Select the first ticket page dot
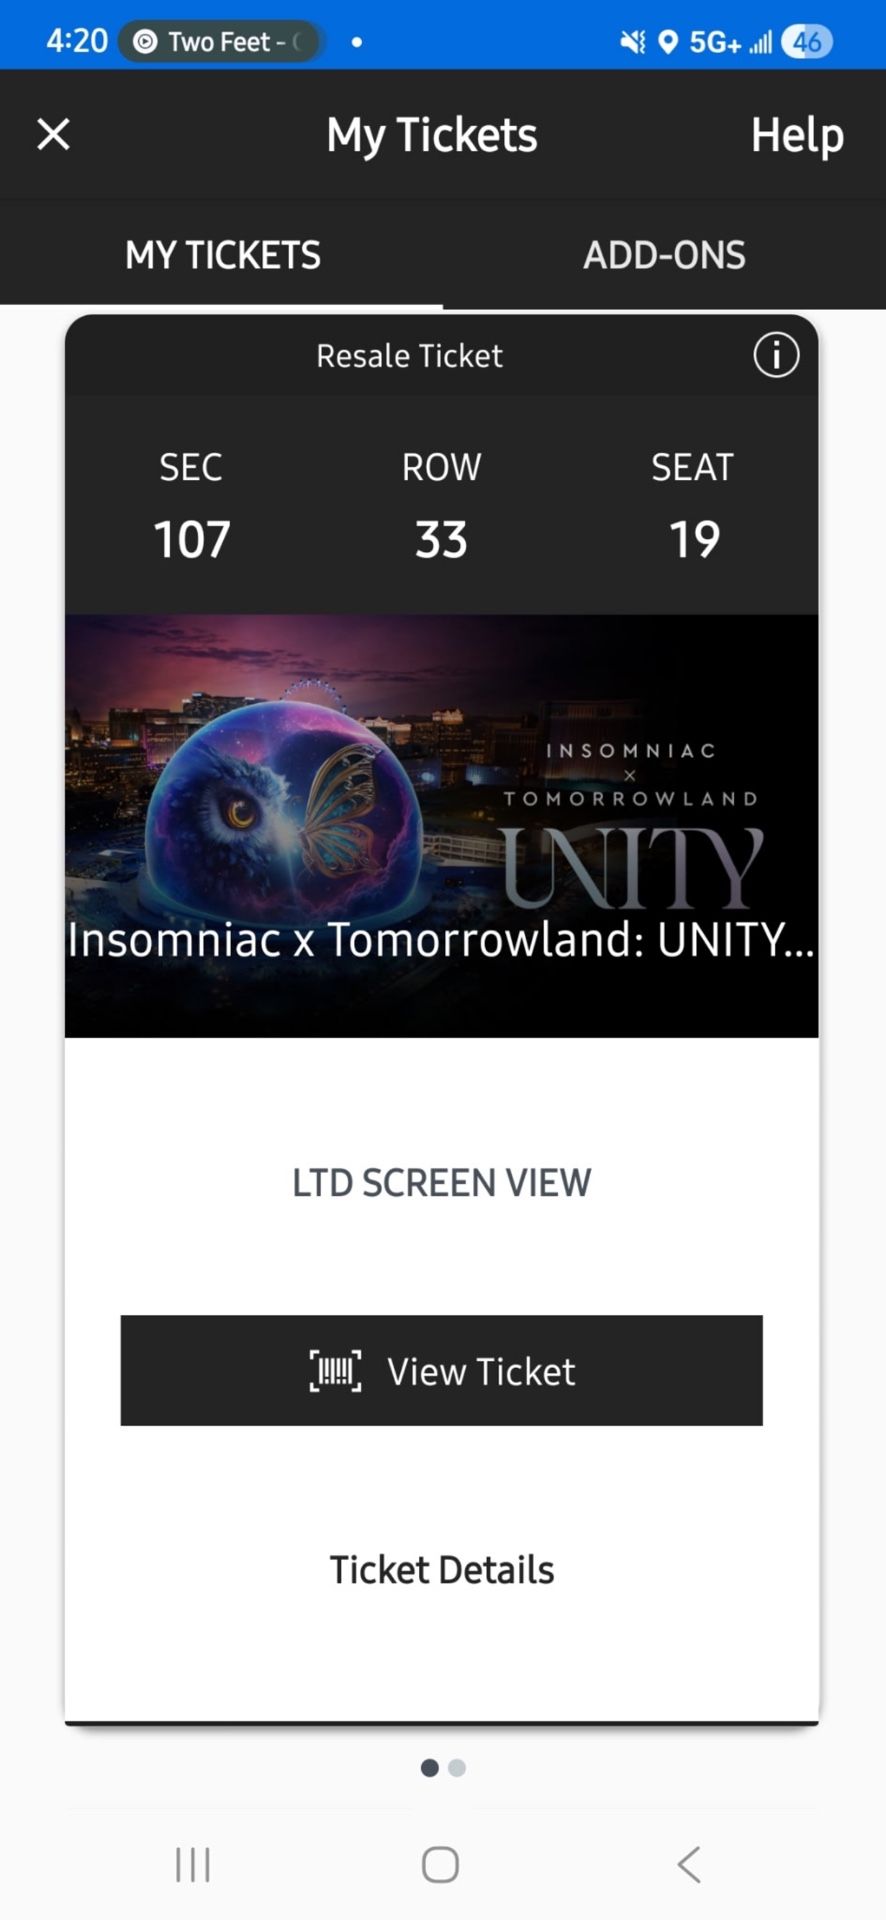This screenshot has height=1920, width=886. point(430,1768)
